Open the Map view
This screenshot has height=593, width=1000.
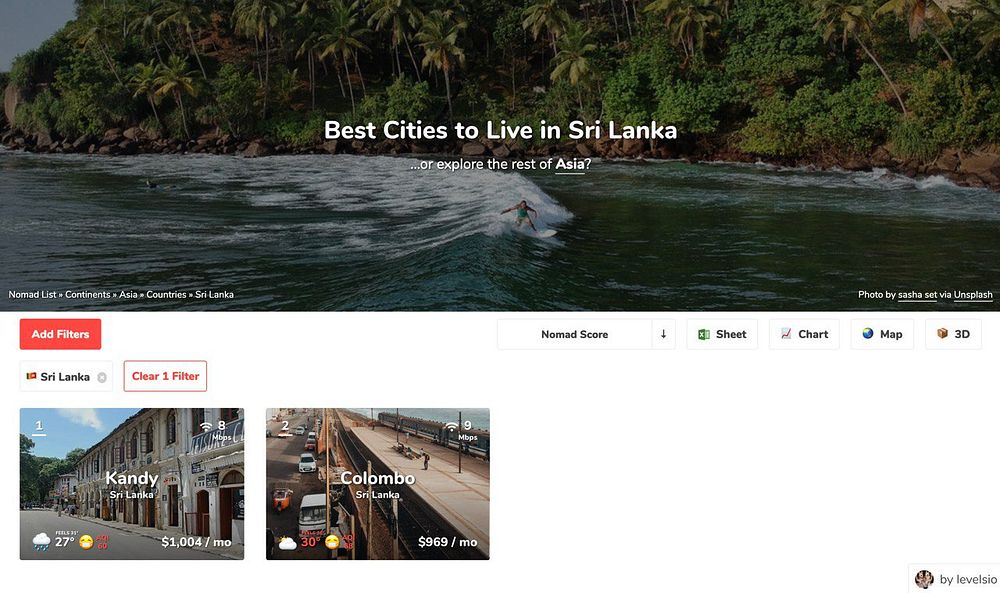click(x=882, y=334)
